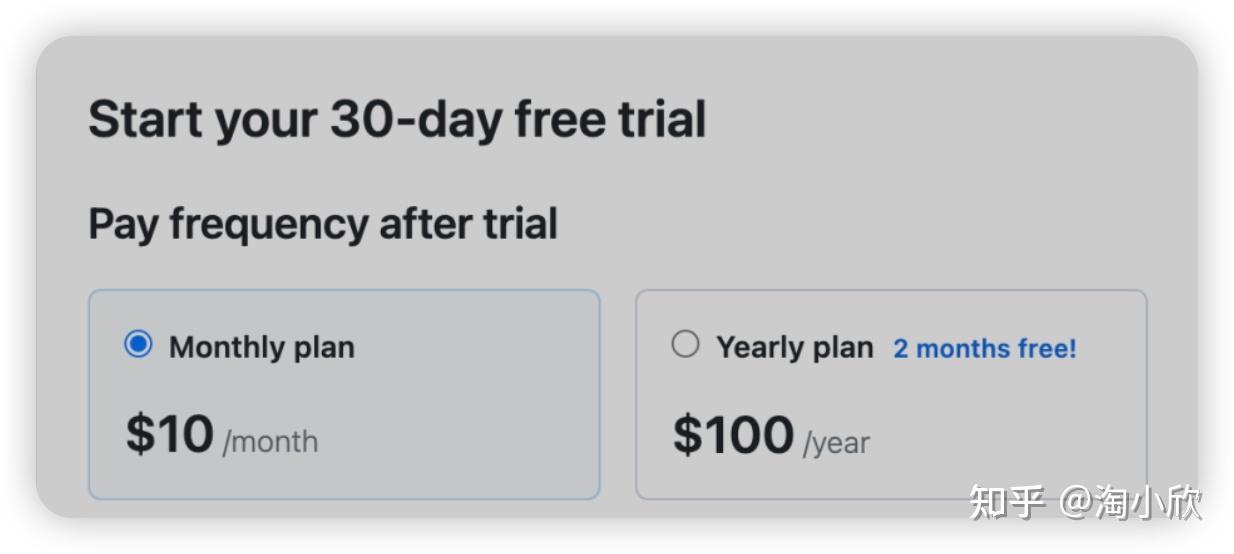Click the "/month" billing period text
Screen dimensions: 1234x554
[x=270, y=441]
